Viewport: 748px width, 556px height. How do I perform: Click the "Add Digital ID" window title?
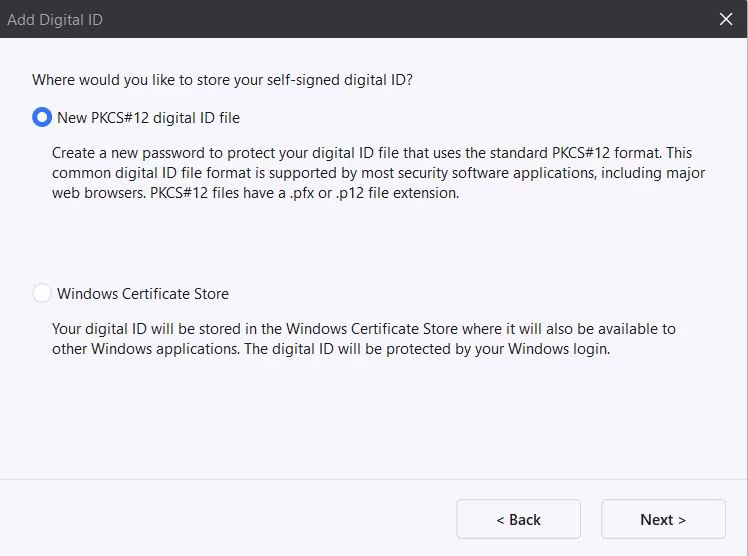55,19
